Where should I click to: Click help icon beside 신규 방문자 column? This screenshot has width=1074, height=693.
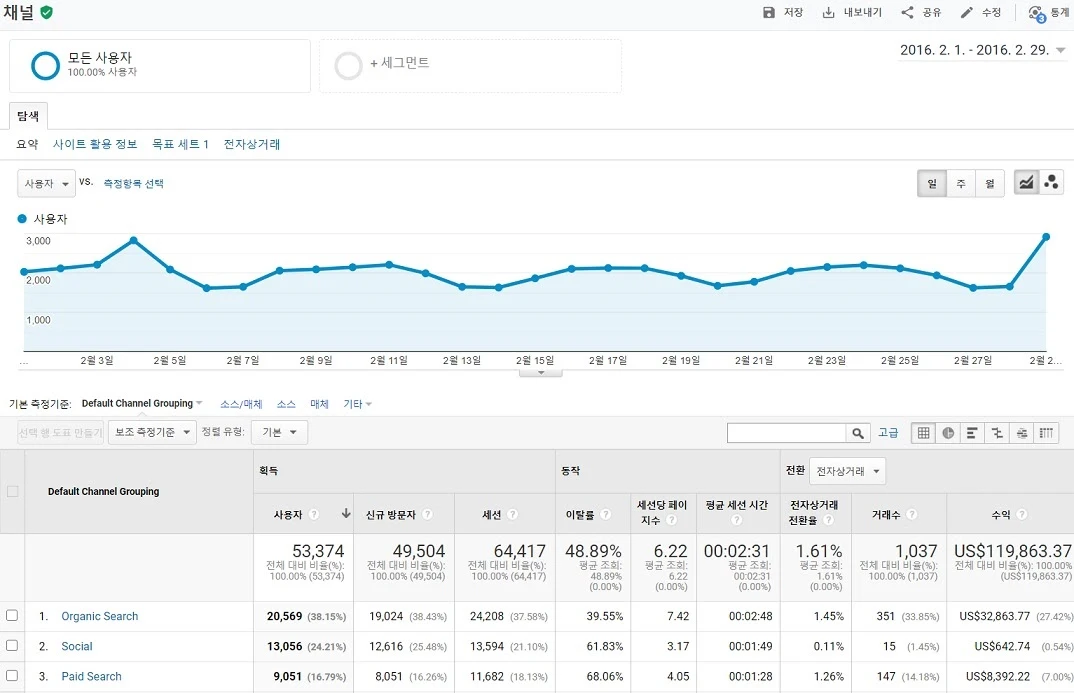pos(427,514)
